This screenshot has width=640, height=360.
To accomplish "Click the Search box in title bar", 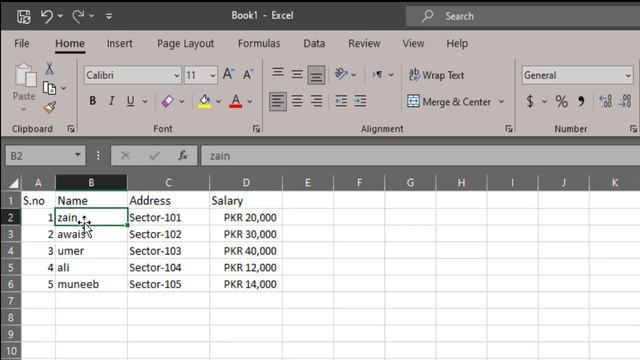I will 522,16.
